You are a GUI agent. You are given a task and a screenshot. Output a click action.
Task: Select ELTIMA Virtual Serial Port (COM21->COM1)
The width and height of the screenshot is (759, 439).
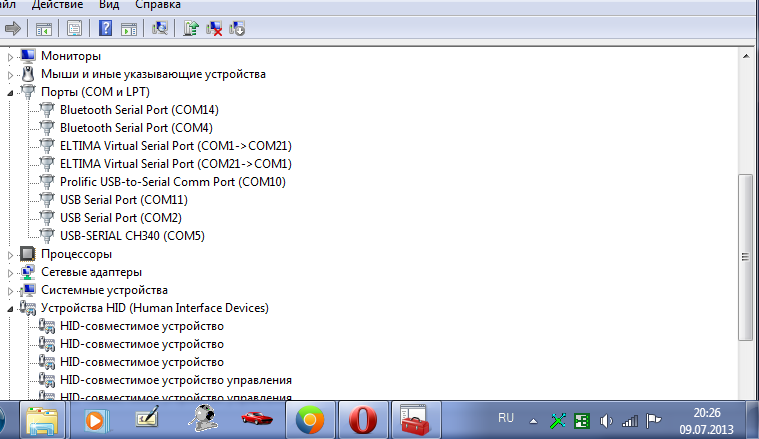point(176,164)
